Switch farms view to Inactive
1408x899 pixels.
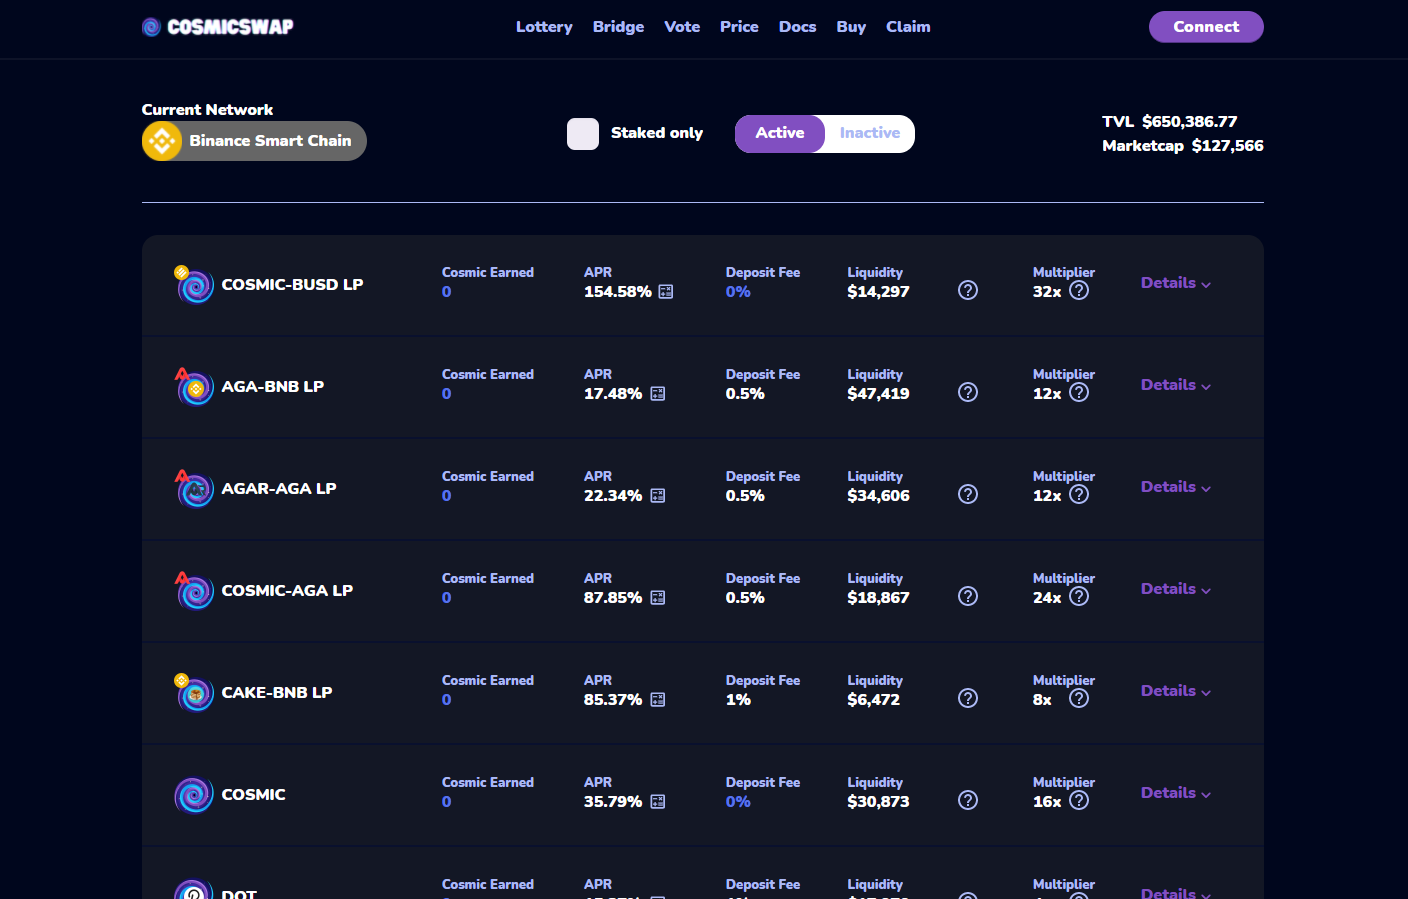point(869,133)
